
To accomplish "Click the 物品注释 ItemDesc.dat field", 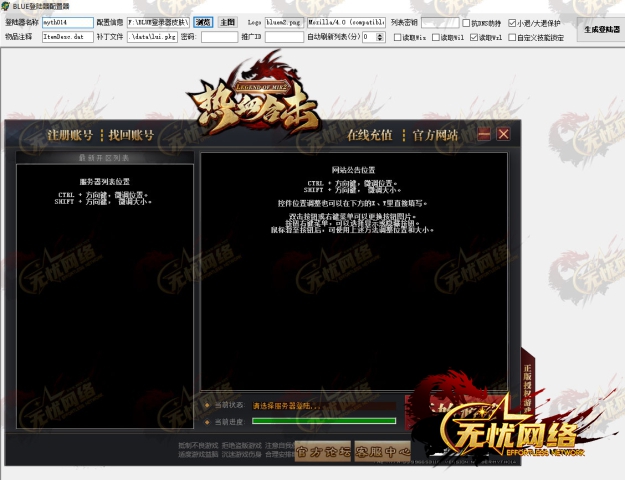I will coord(68,37).
